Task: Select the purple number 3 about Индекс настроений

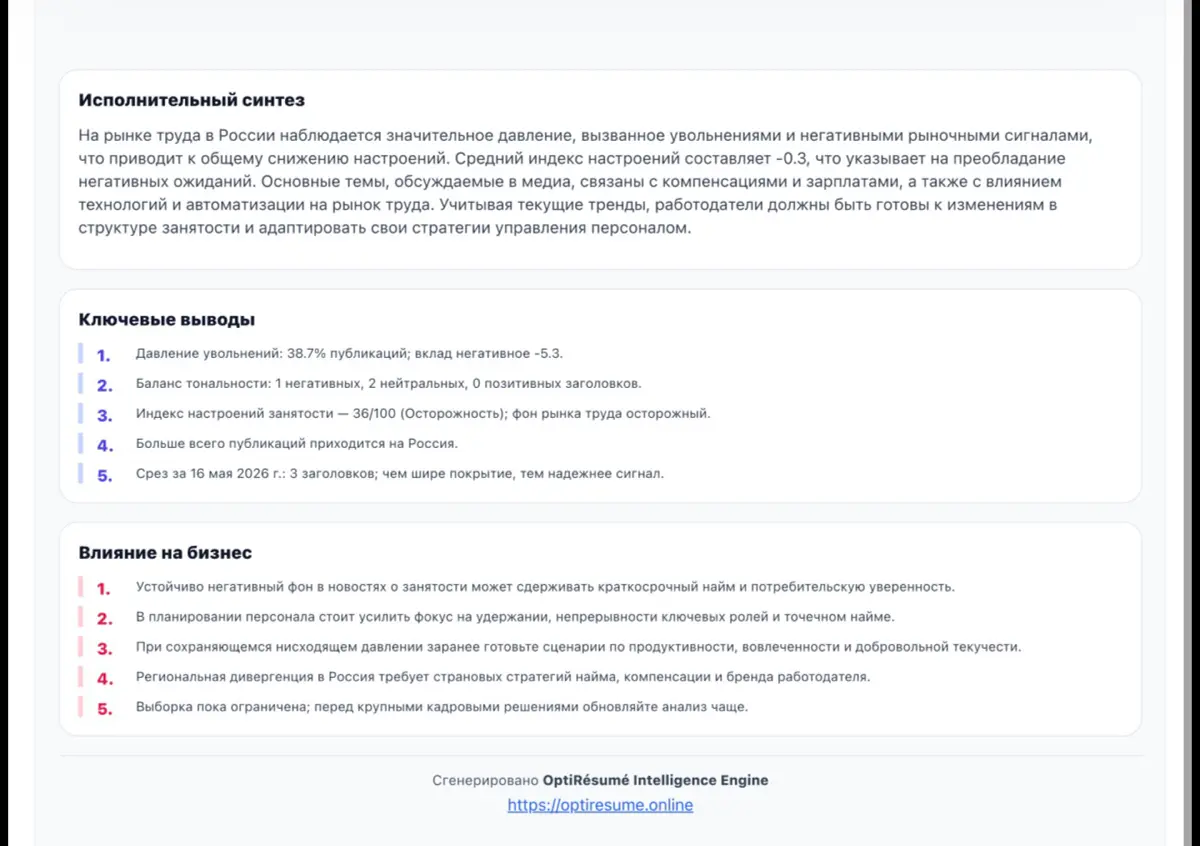Action: tap(105, 415)
